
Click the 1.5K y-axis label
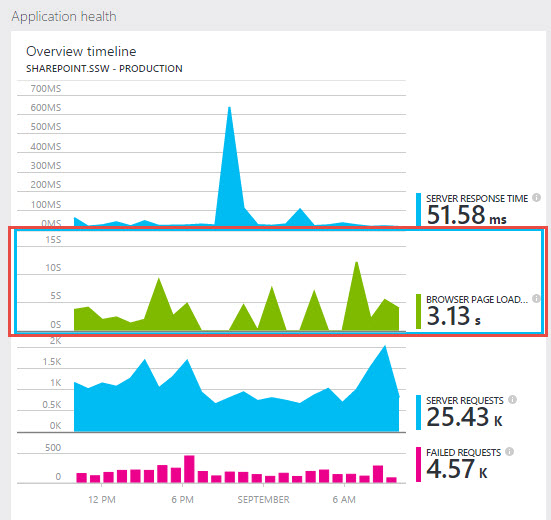52,362
